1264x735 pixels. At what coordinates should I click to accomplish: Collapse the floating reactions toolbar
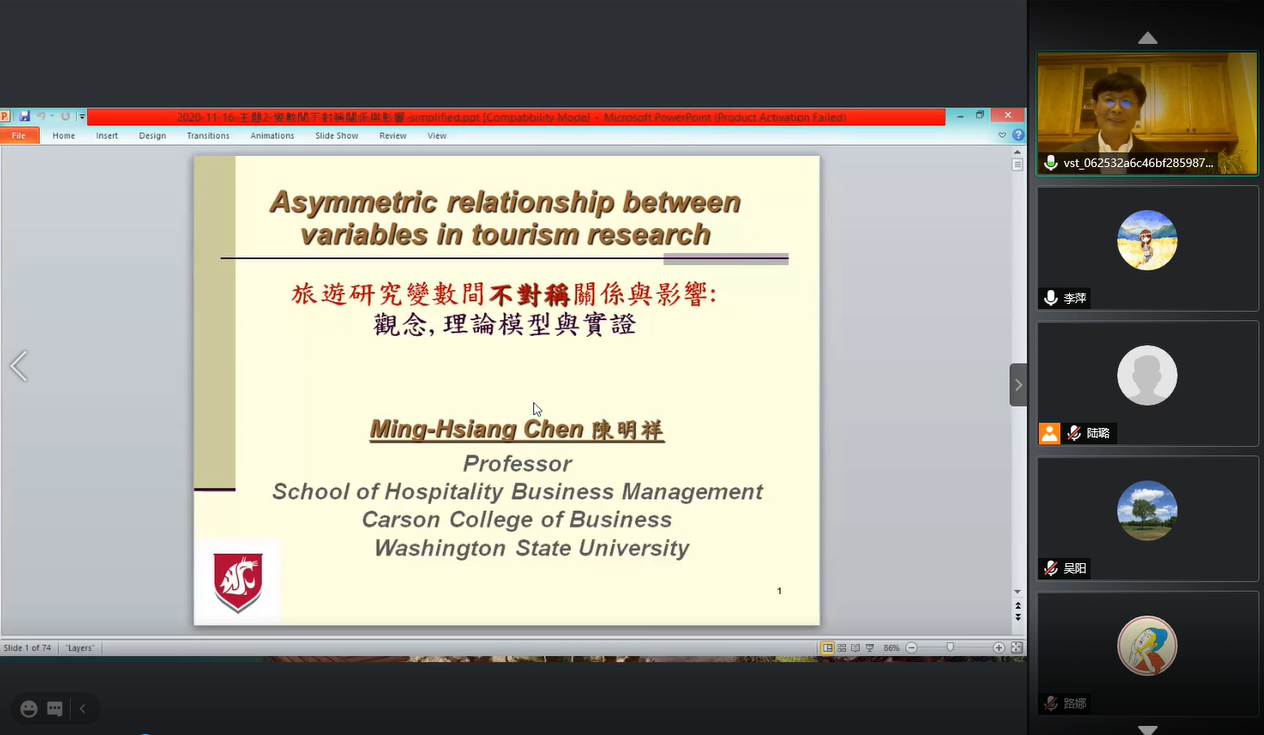tap(83, 709)
